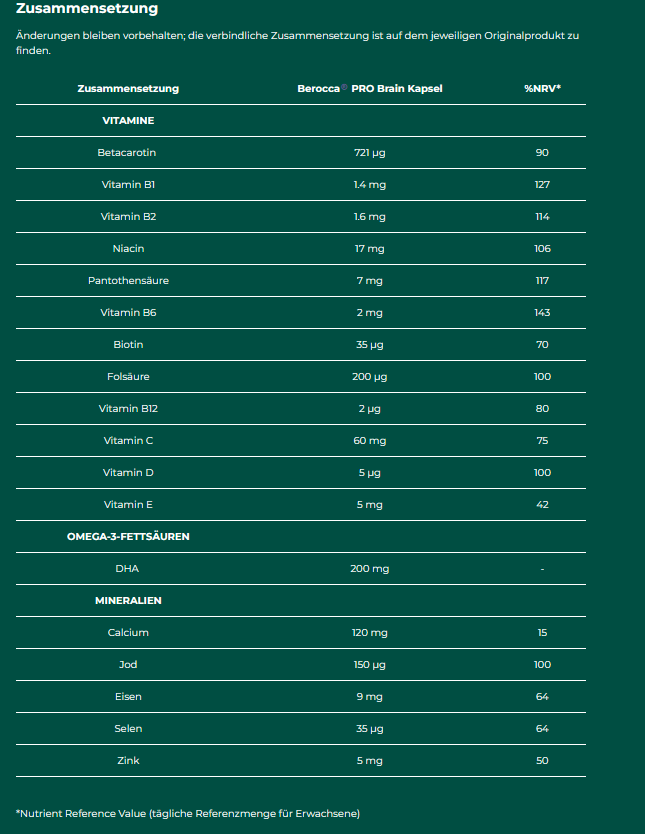
Task: Select the Niacin row label
Action: tap(128, 248)
